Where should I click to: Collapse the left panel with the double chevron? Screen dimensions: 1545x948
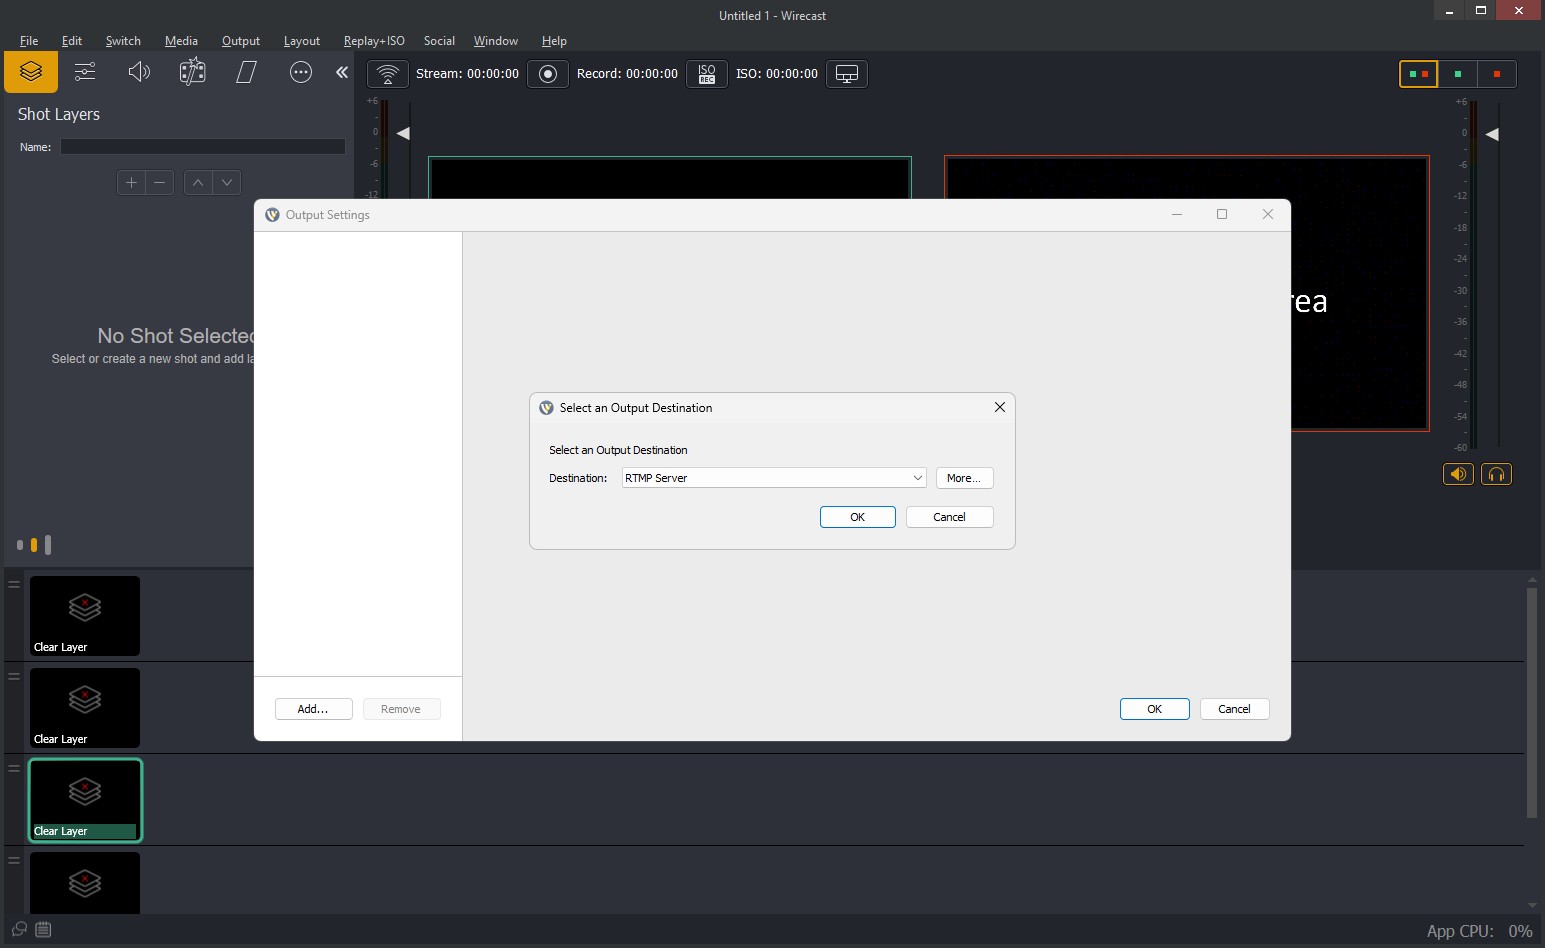pyautogui.click(x=342, y=72)
